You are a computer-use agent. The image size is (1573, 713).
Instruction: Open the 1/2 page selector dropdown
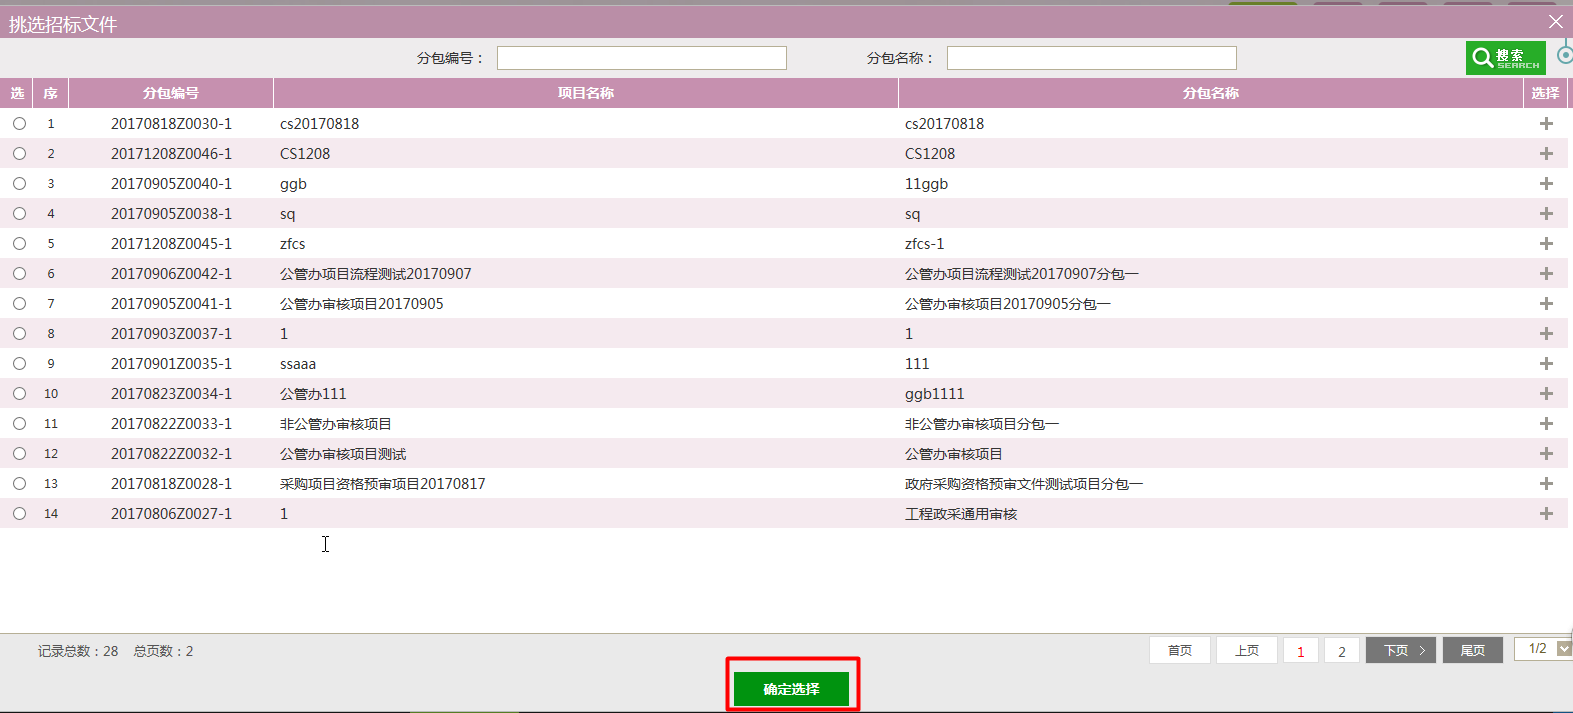[x=1563, y=649]
